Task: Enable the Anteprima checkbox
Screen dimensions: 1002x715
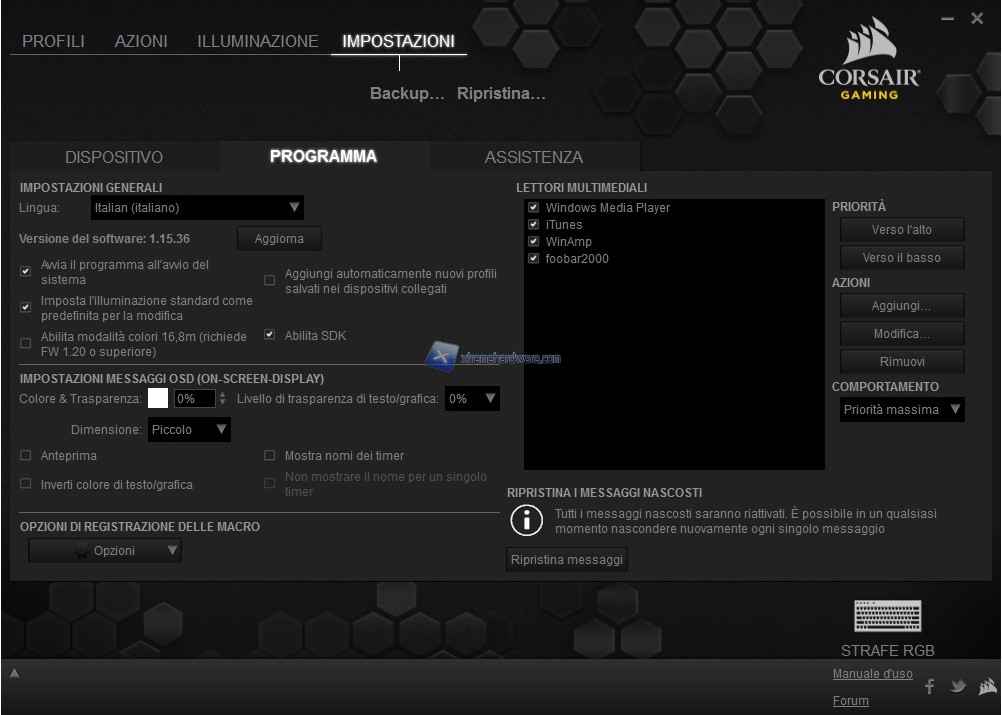Action: click(26, 455)
